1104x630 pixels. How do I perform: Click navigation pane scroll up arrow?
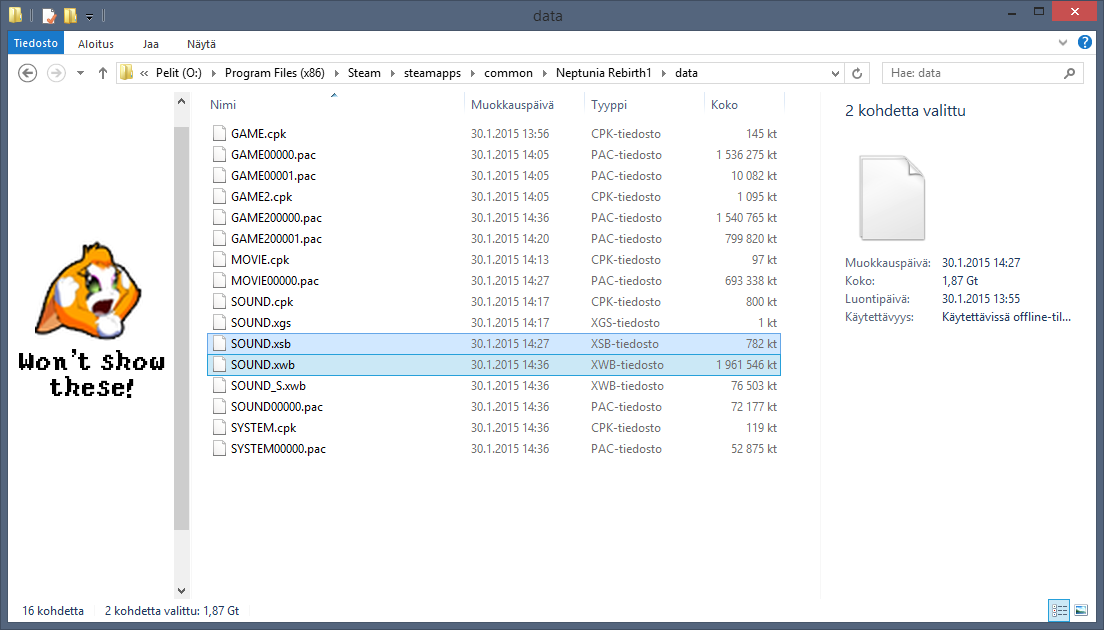tap(182, 101)
